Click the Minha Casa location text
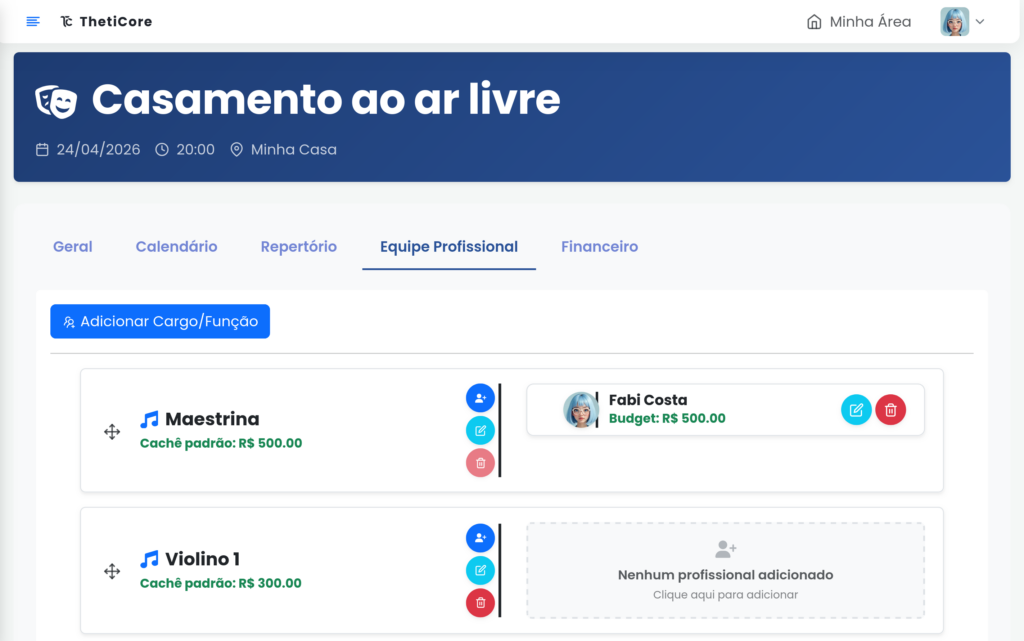Viewport: 1024px width, 641px height. pyautogui.click(x=294, y=149)
